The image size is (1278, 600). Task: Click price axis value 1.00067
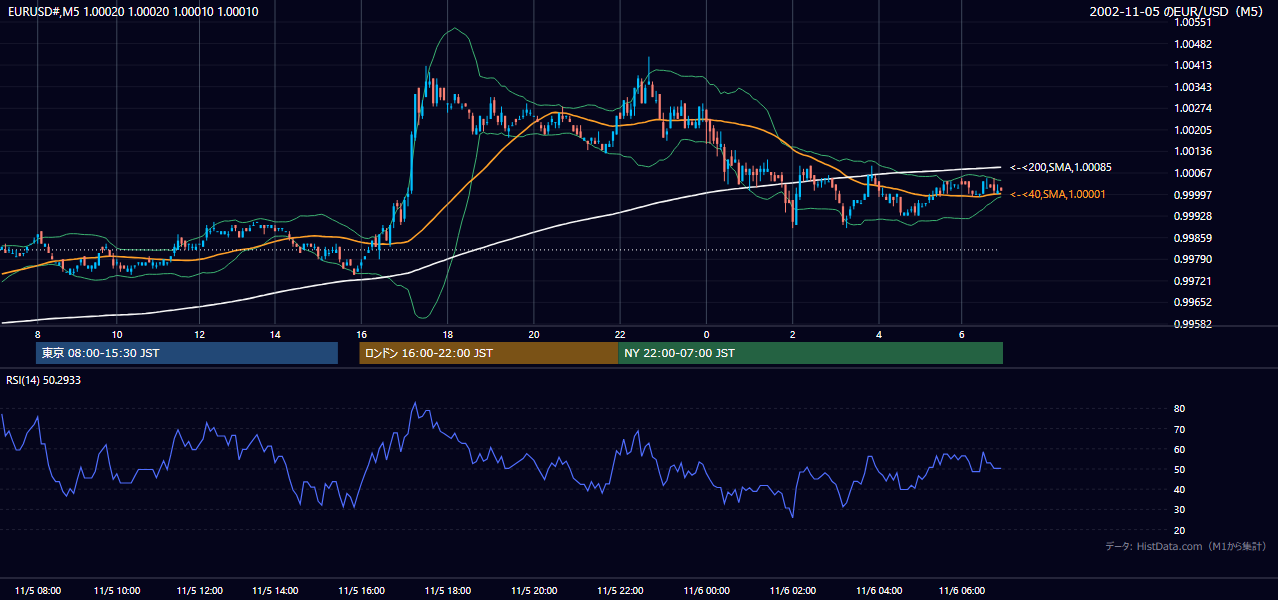pyautogui.click(x=1193, y=173)
